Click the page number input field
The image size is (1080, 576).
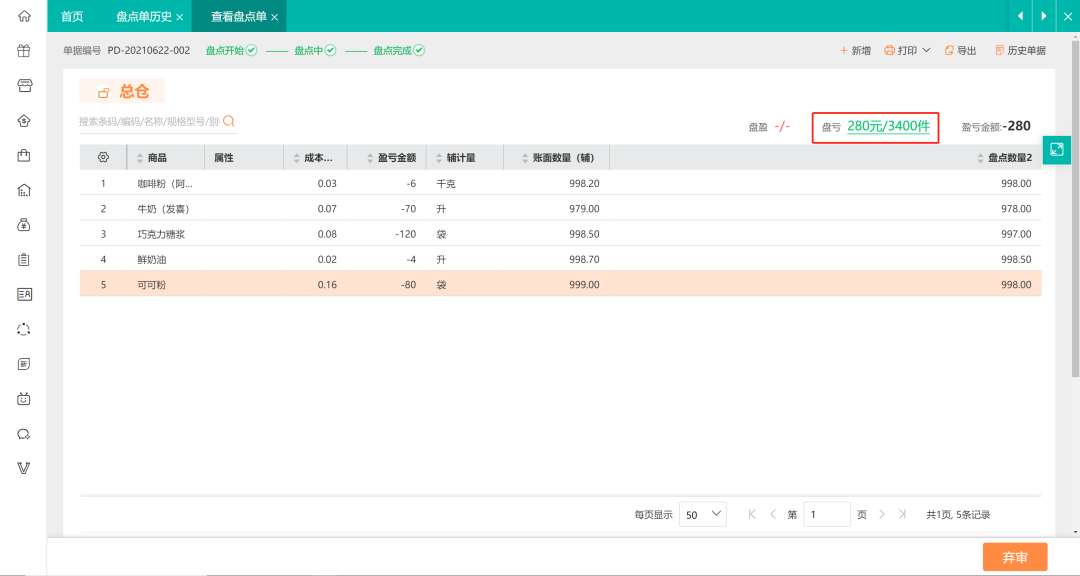(827, 514)
